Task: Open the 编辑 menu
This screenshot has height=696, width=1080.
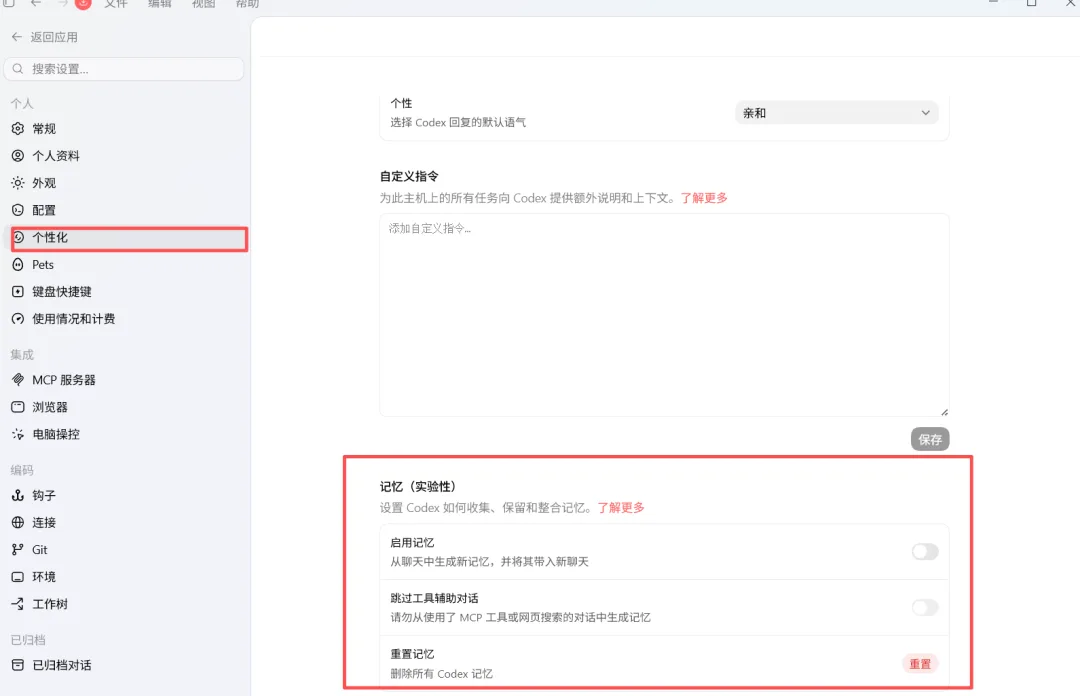Action: click(160, 3)
